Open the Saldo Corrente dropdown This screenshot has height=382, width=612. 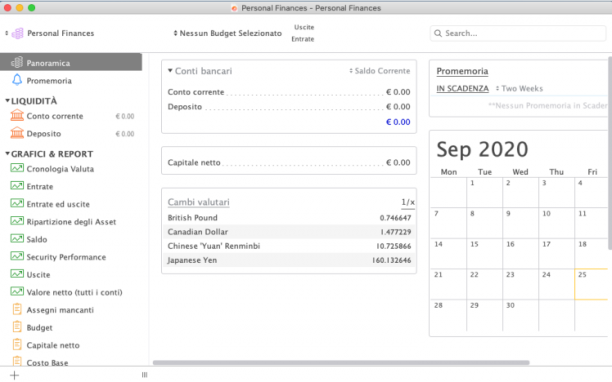(x=380, y=71)
